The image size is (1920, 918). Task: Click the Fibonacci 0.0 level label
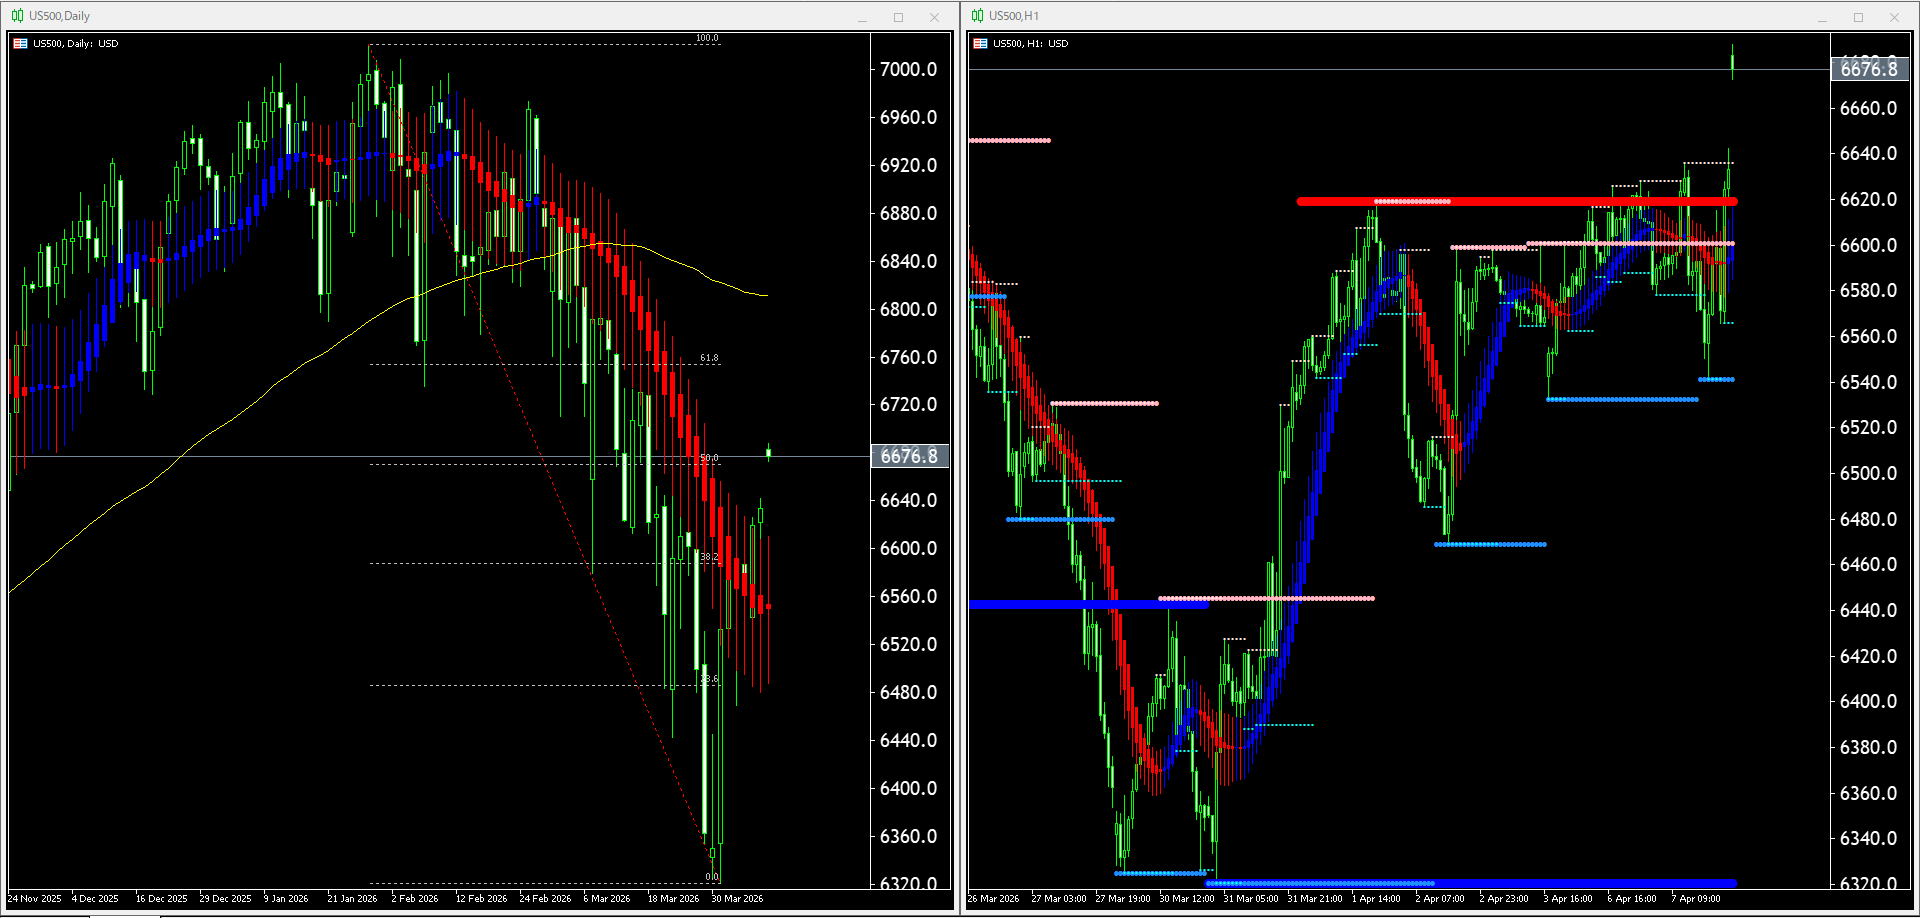point(712,876)
